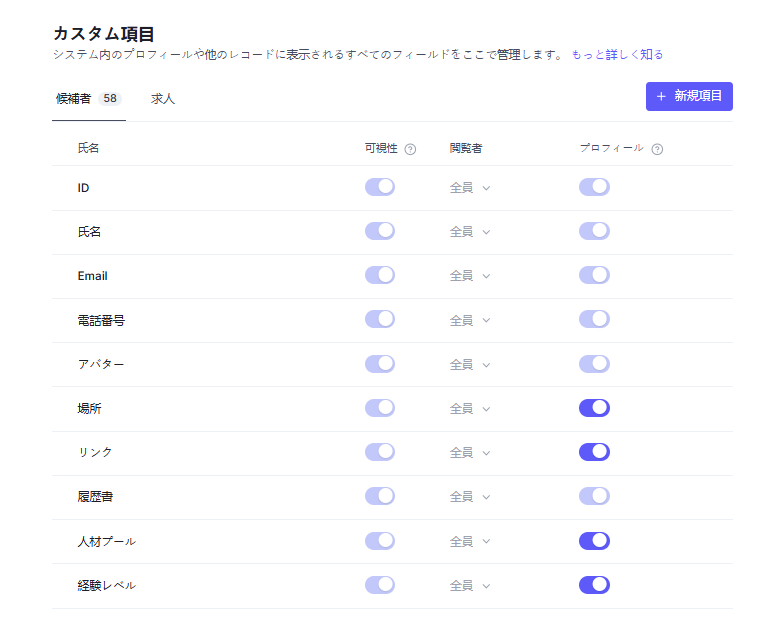
Task: Click the help icon next to プロフィール
Action: (657, 149)
